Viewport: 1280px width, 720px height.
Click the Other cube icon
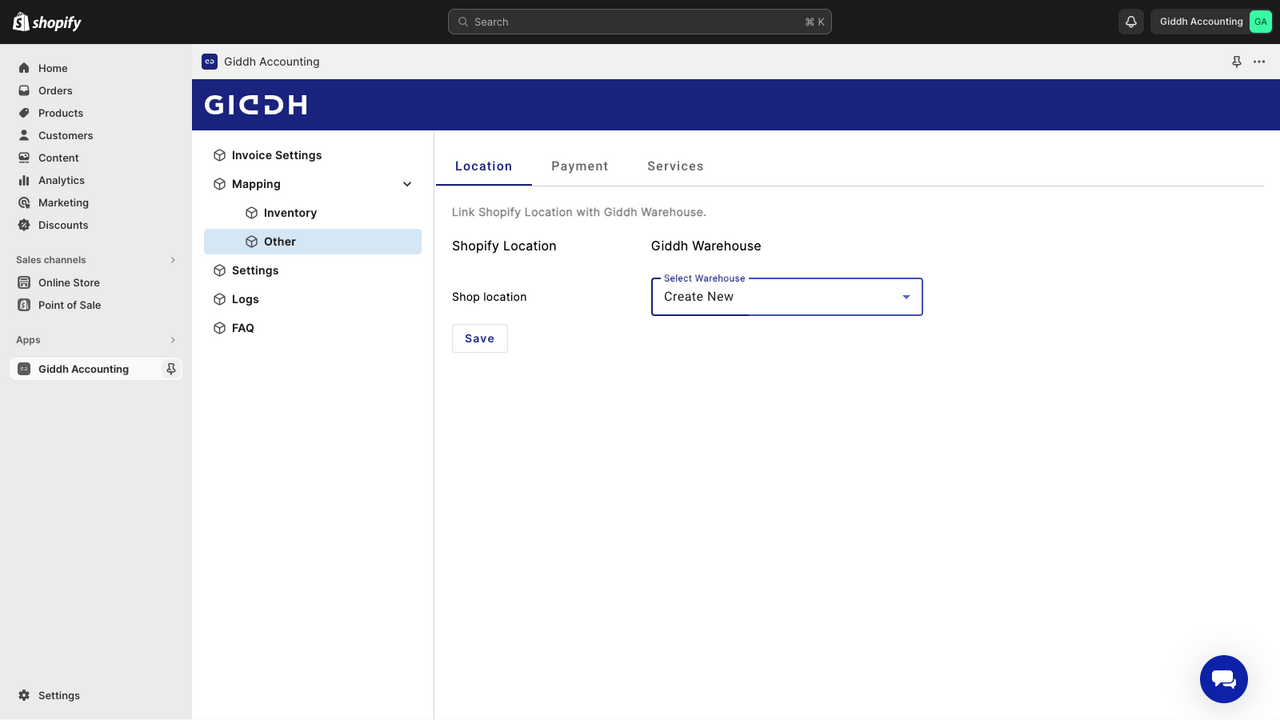[x=252, y=242]
